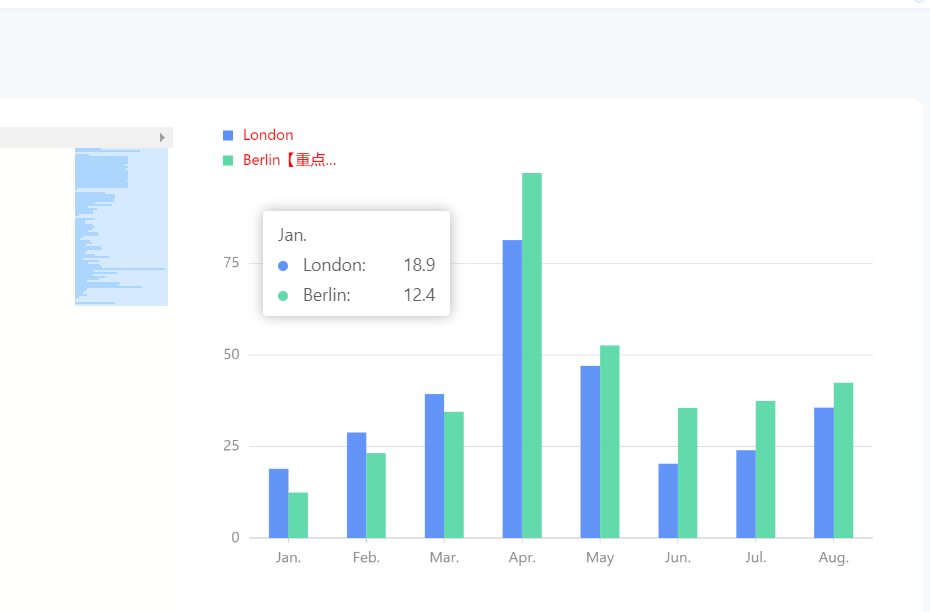The height and width of the screenshot is (612, 930).
Task: Toggle the London series legend label
Action: (268, 135)
